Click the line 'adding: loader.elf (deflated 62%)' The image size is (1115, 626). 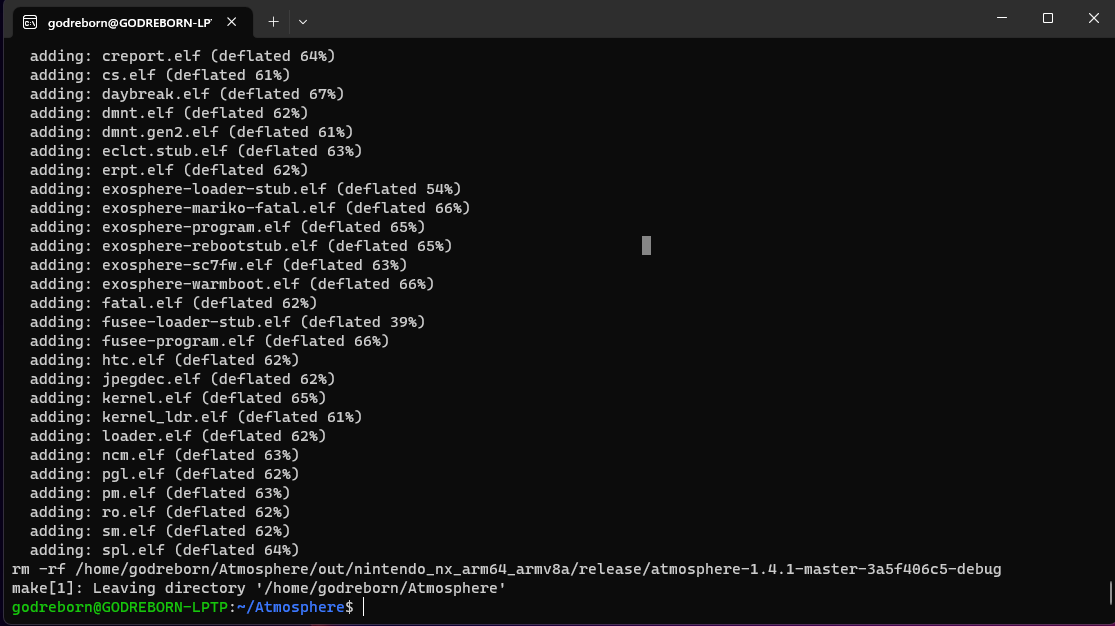coord(178,436)
